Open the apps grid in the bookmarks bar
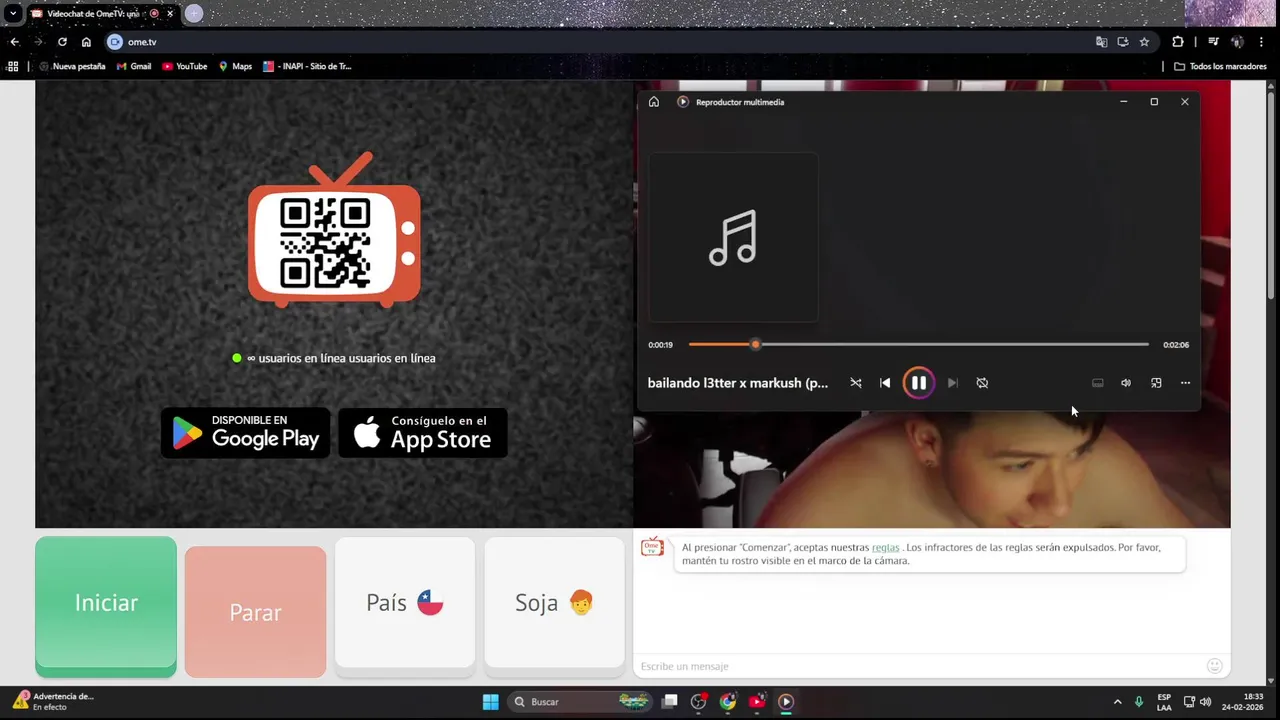This screenshot has width=1280, height=720. pyautogui.click(x=13, y=66)
